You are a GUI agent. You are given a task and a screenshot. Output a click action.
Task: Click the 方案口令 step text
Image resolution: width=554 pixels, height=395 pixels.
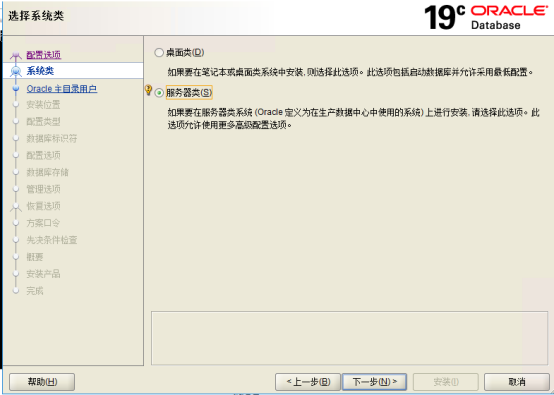click(43, 223)
